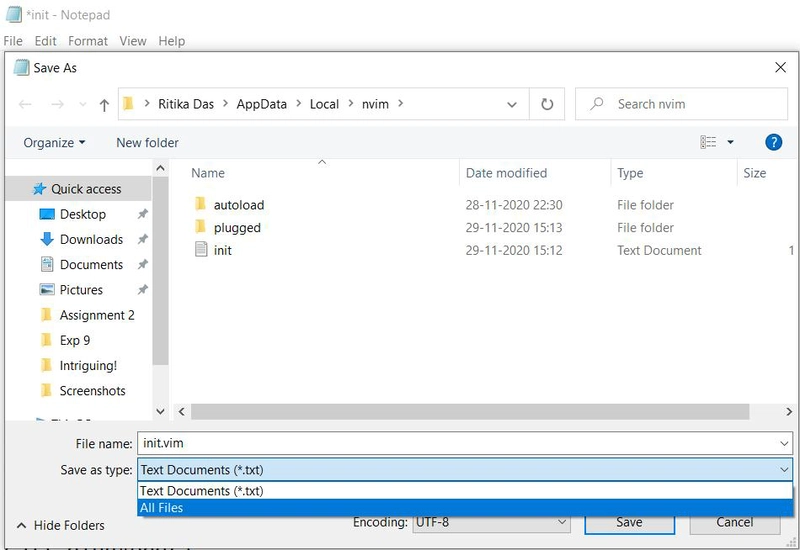Navigate to Ritika Das in breadcrumb
The height and width of the screenshot is (550, 800).
pyautogui.click(x=186, y=104)
